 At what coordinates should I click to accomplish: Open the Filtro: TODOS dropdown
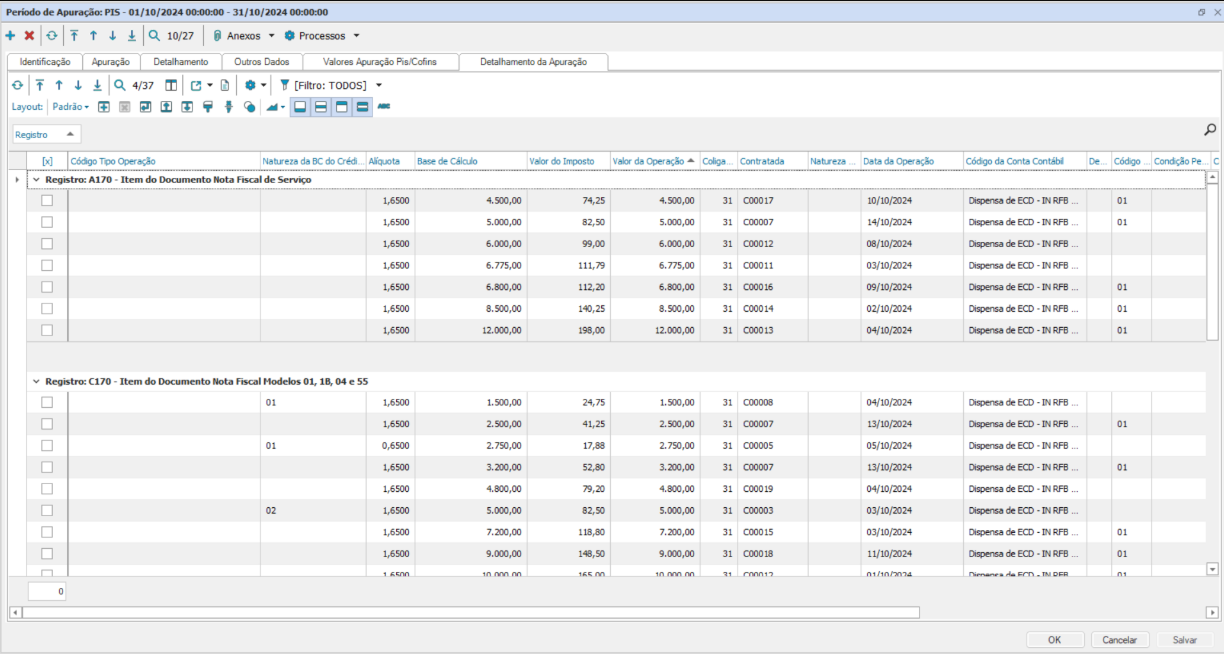[331, 85]
